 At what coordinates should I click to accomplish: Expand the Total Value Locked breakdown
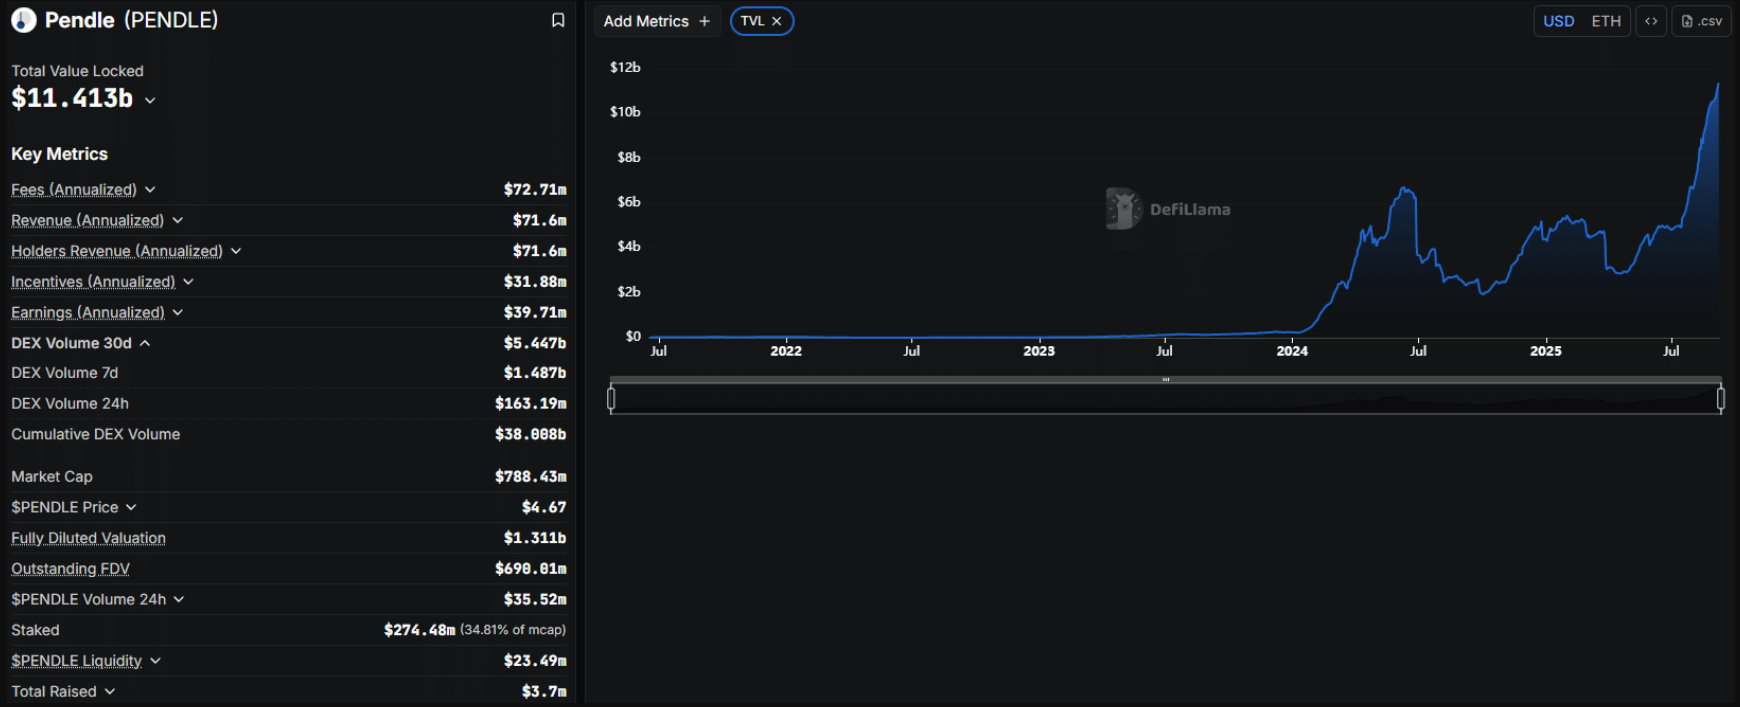pos(150,100)
